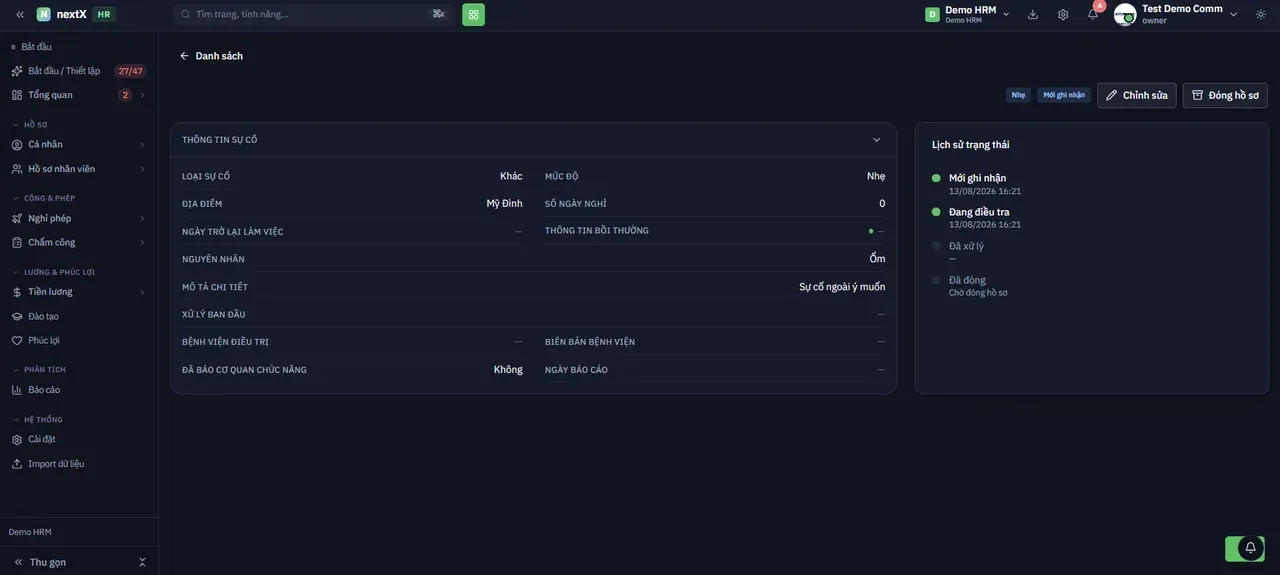
Task: Click the collapse arrows icon beside Thu gọn
Action: [142, 562]
